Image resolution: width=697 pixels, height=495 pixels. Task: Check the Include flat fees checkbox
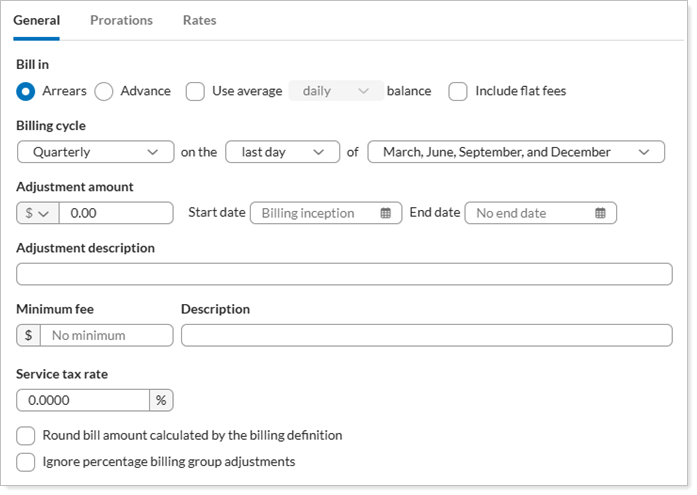458,91
